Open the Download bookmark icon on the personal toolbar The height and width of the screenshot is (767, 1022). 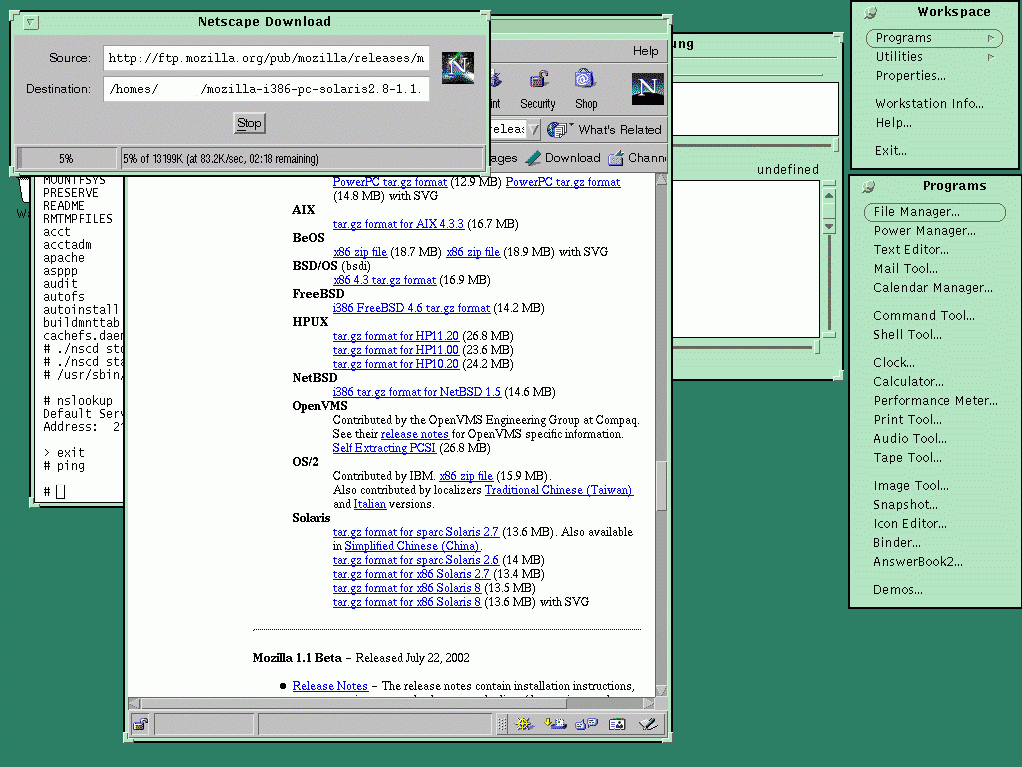pos(533,158)
